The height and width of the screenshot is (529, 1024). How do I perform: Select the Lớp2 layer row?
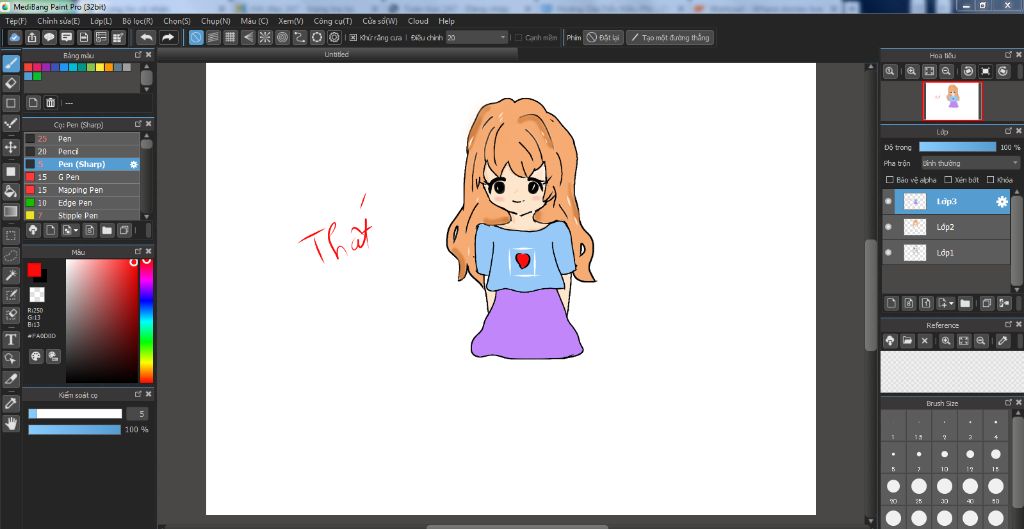point(946,227)
